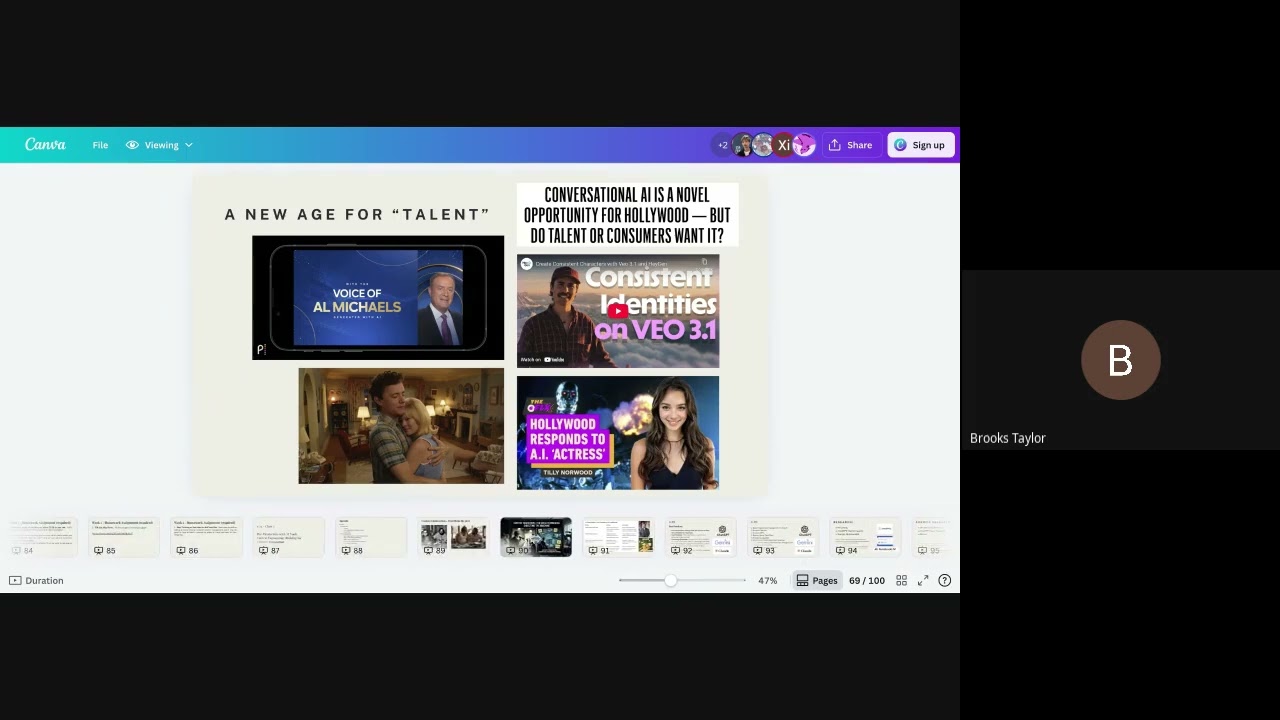Expand the Viewing mode dropdown
Viewport: 1280px width, 720px height.
point(160,145)
